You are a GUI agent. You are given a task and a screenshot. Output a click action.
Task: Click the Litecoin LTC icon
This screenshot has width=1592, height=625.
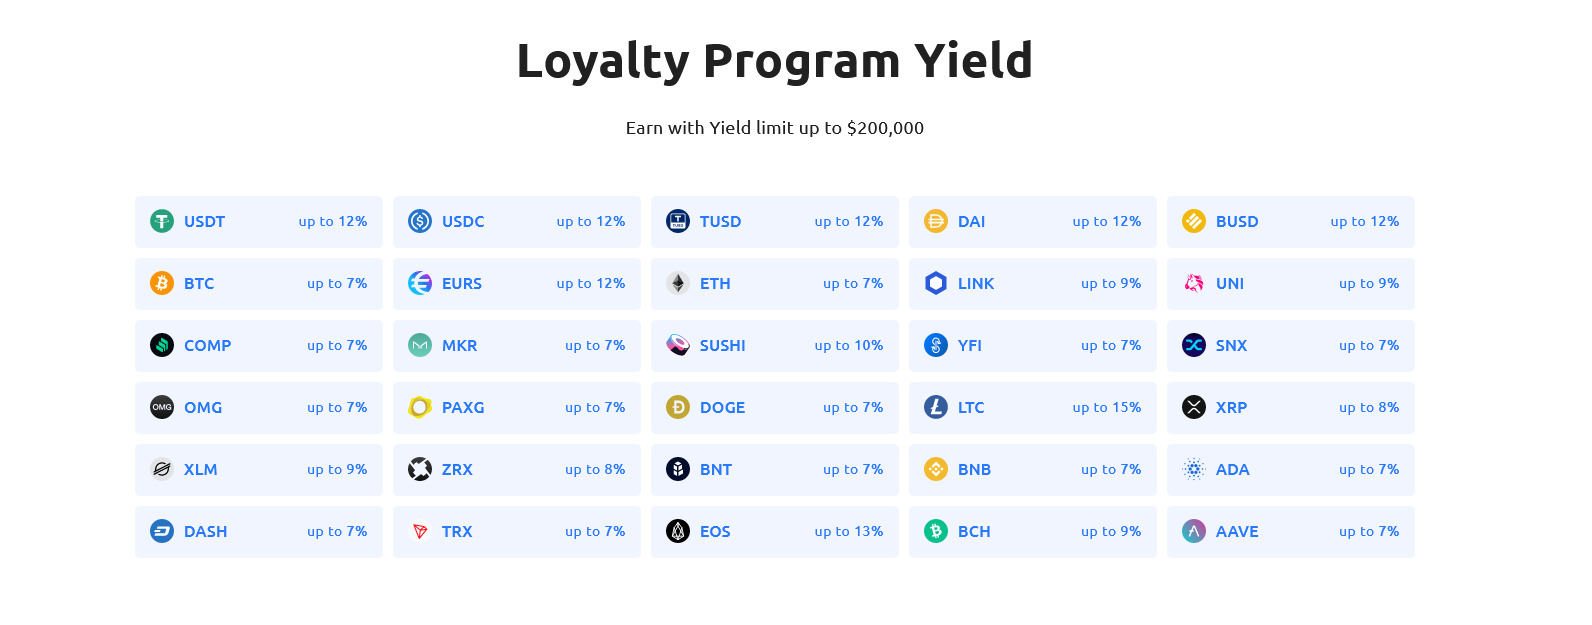936,407
